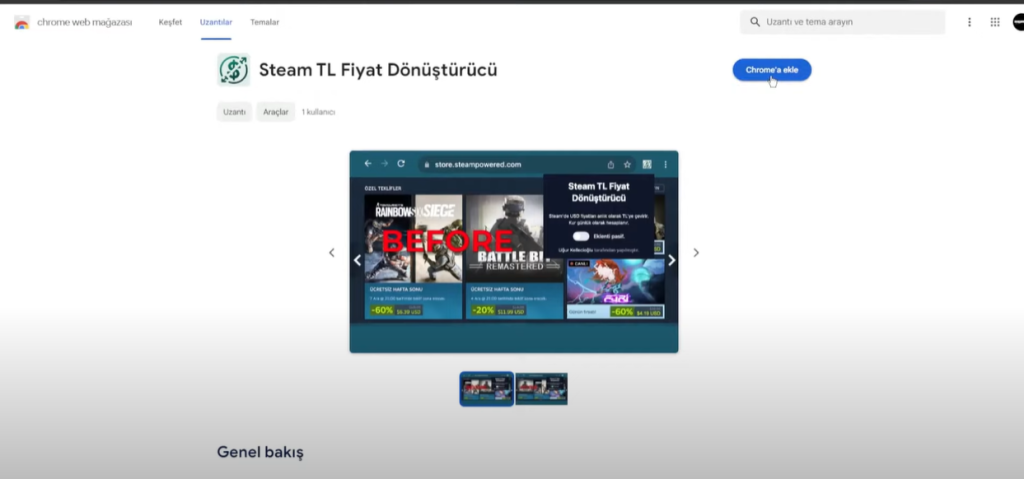
Task: Open the three-dot more options menu
Action: tap(969, 22)
